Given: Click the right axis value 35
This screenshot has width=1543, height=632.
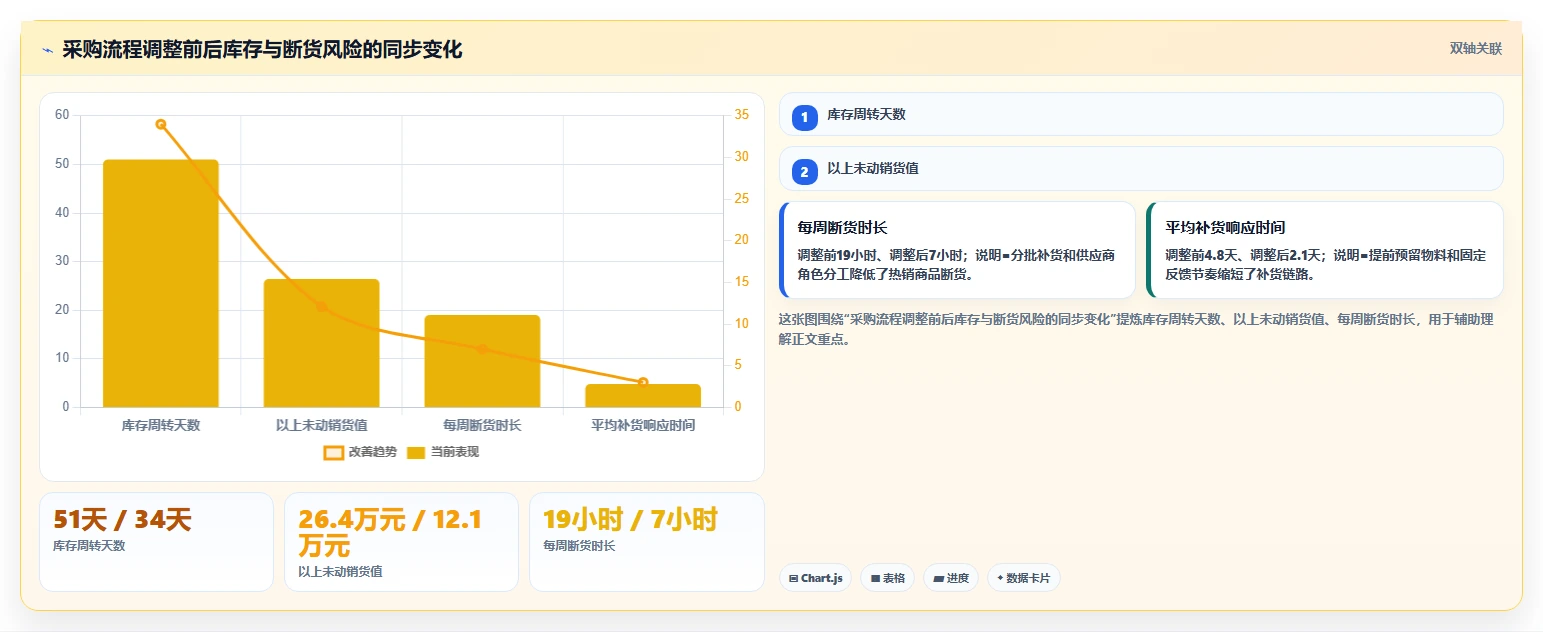Looking at the screenshot, I should click(x=741, y=115).
